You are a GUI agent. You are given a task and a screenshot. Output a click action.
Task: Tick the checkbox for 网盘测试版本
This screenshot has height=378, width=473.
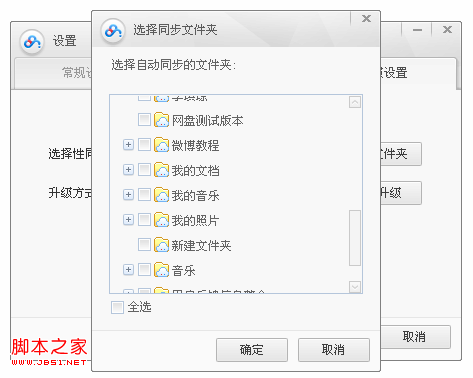pos(144,119)
